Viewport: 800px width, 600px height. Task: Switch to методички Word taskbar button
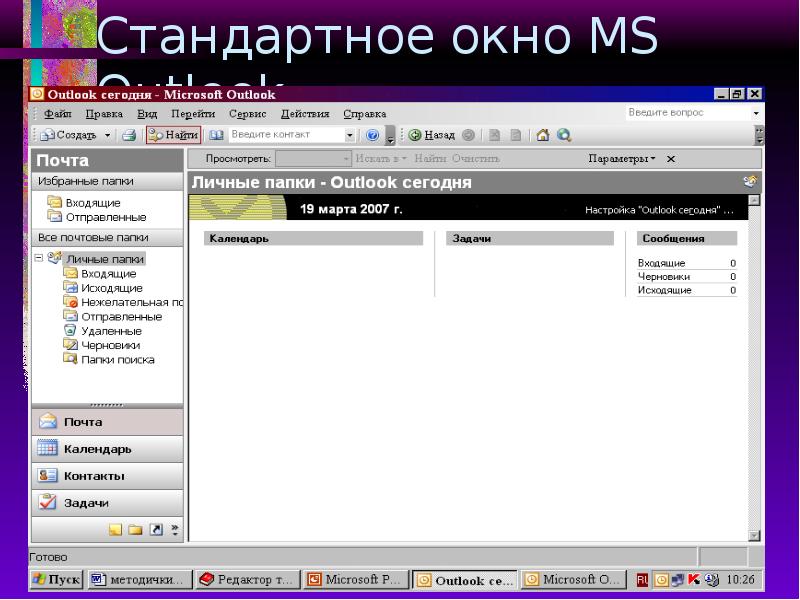click(140, 580)
